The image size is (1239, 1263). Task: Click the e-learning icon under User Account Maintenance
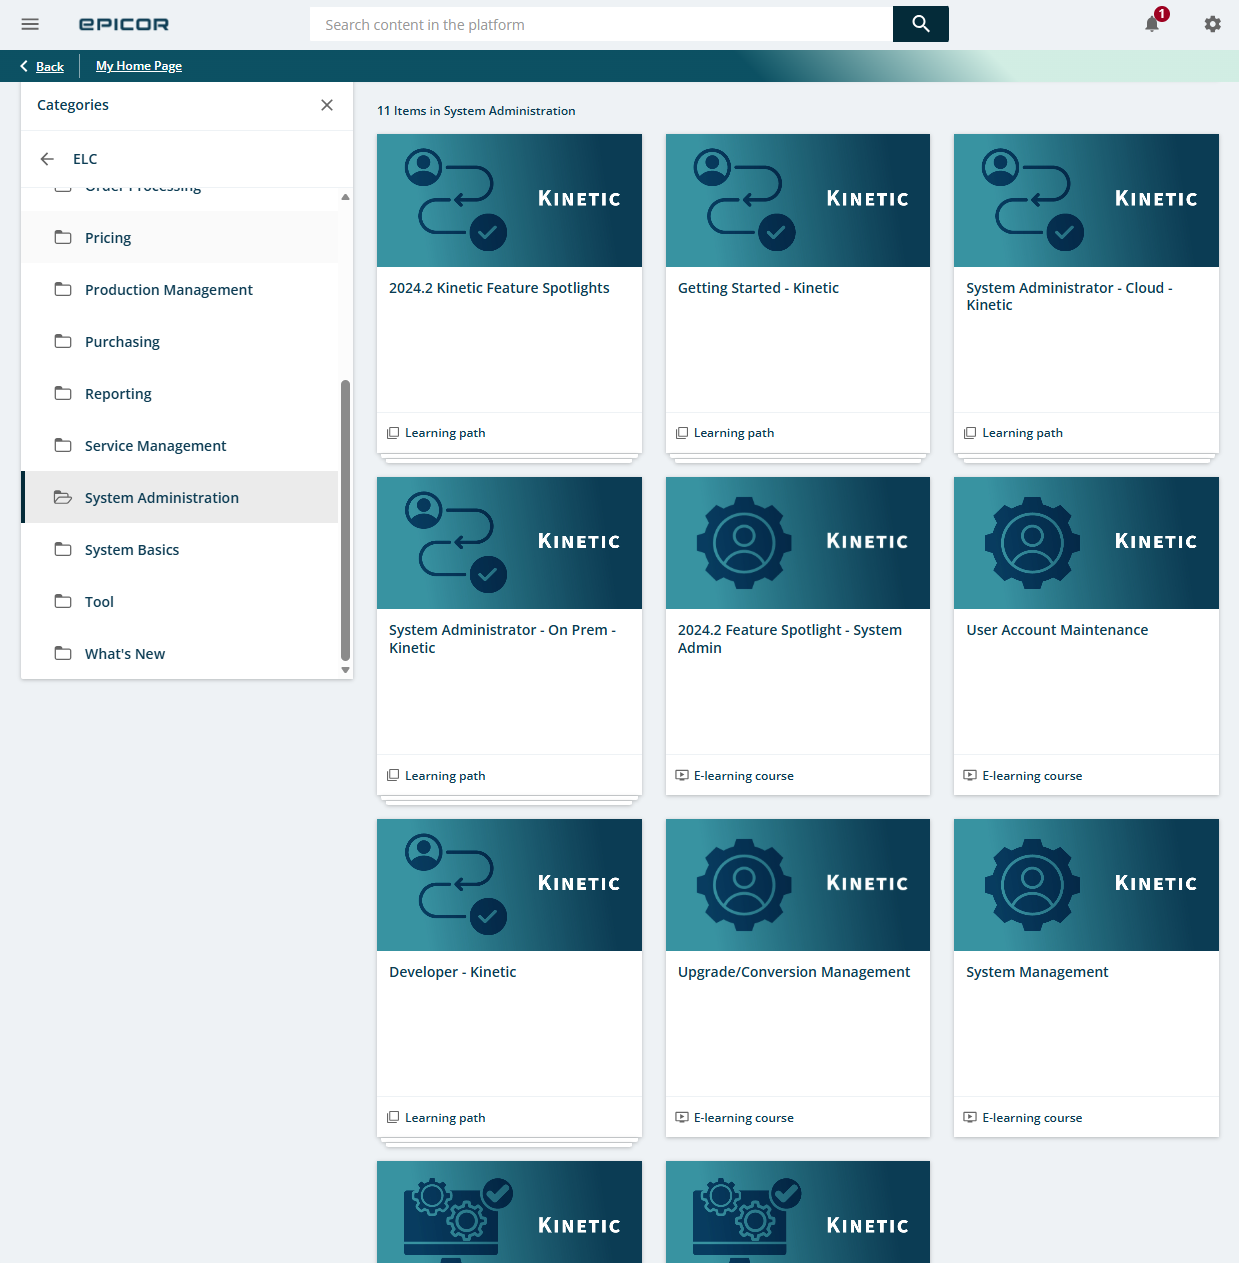click(x=970, y=776)
